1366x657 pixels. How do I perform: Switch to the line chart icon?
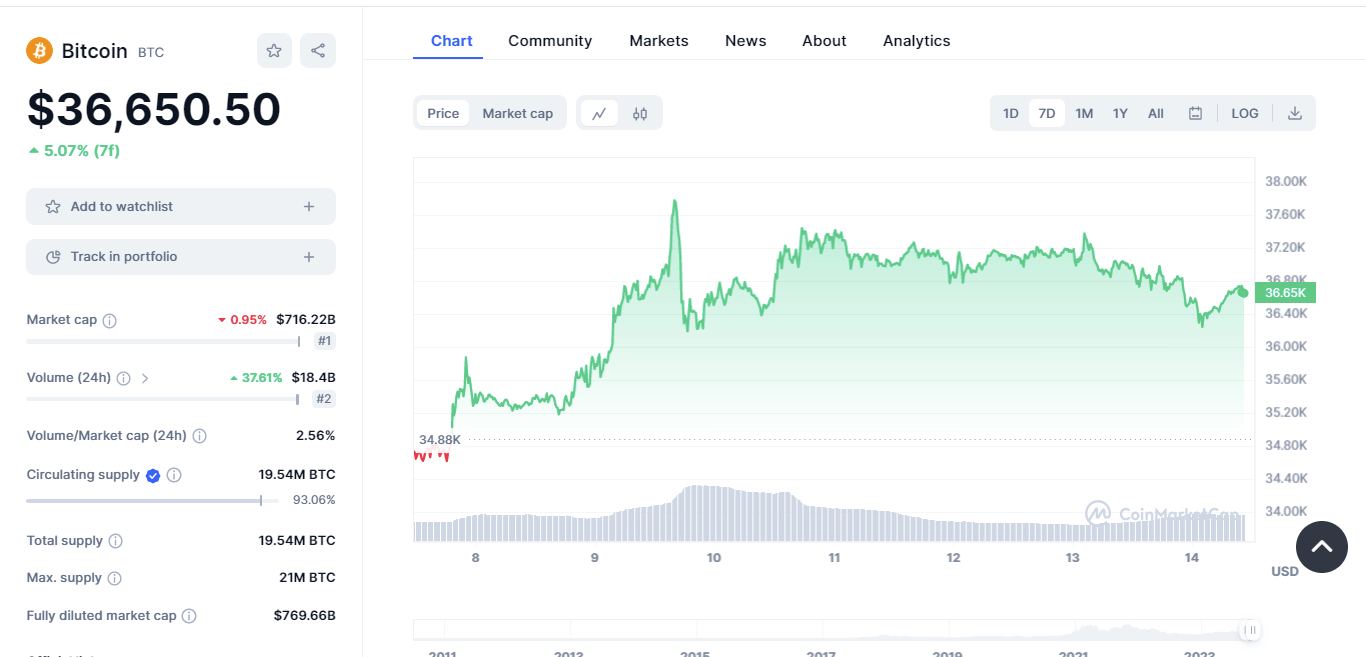[x=599, y=113]
